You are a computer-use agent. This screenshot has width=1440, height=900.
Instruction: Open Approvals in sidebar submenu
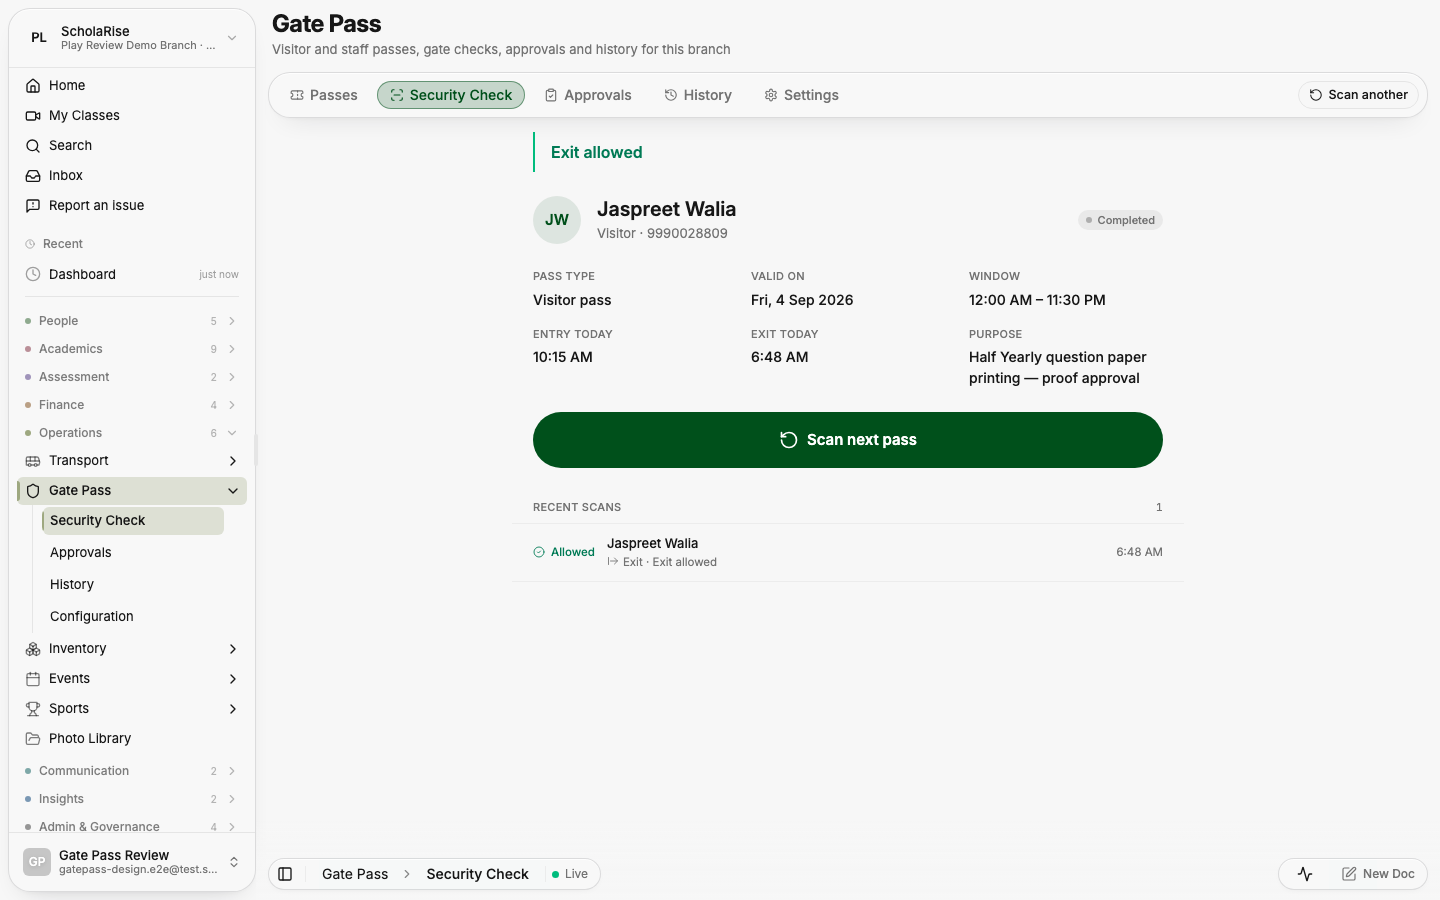[x=132, y=553]
